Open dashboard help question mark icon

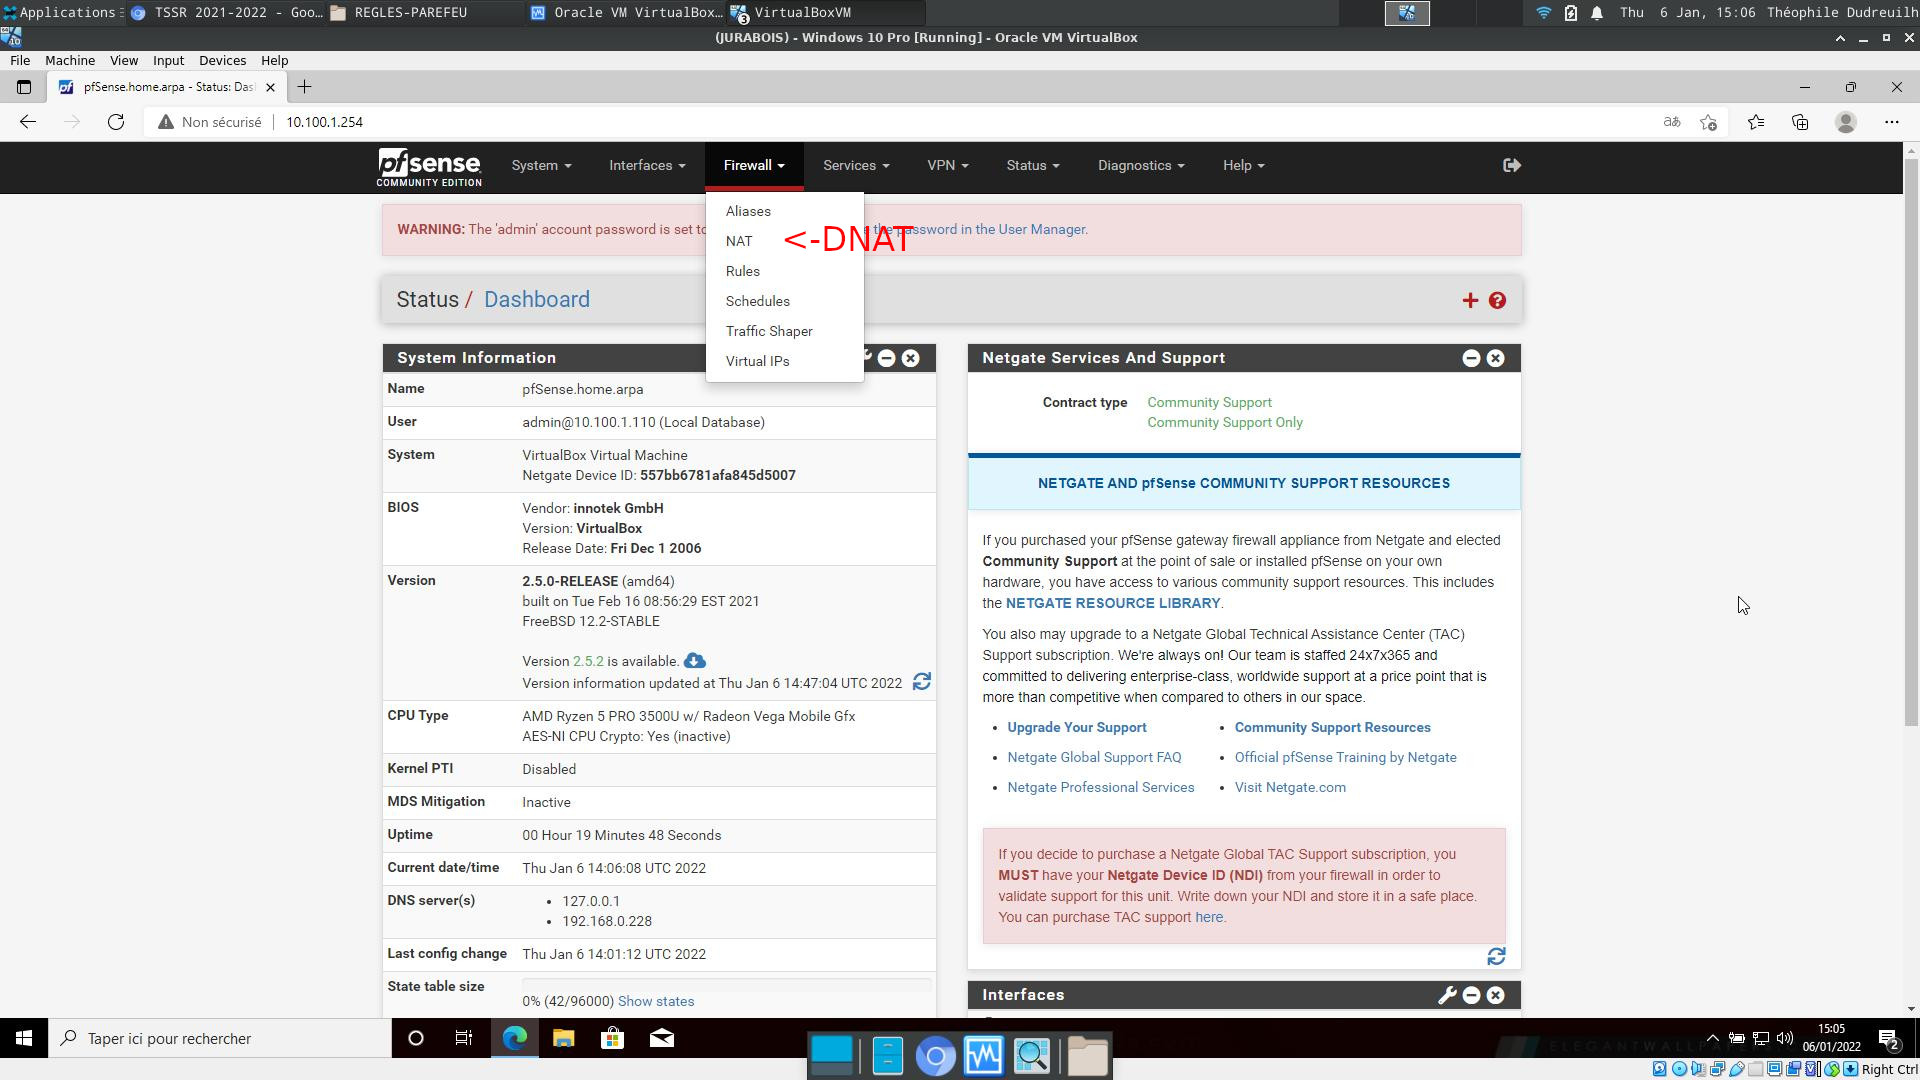(x=1497, y=300)
